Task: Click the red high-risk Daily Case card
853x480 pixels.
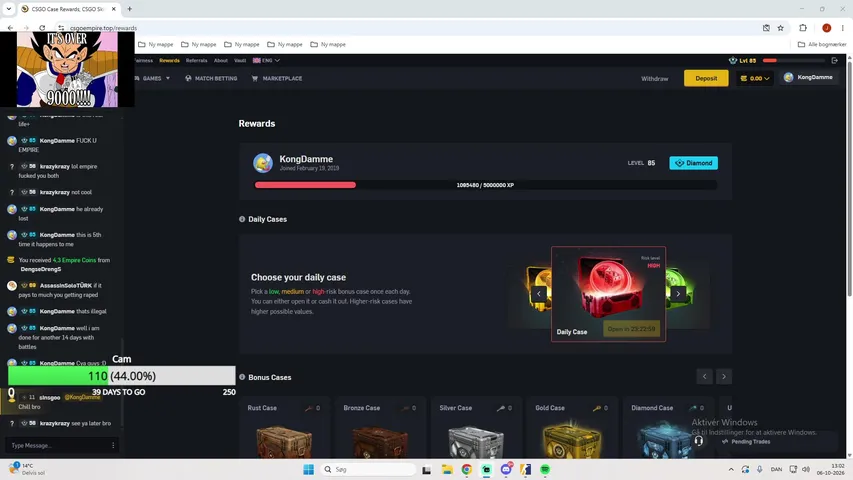Action: tap(608, 294)
